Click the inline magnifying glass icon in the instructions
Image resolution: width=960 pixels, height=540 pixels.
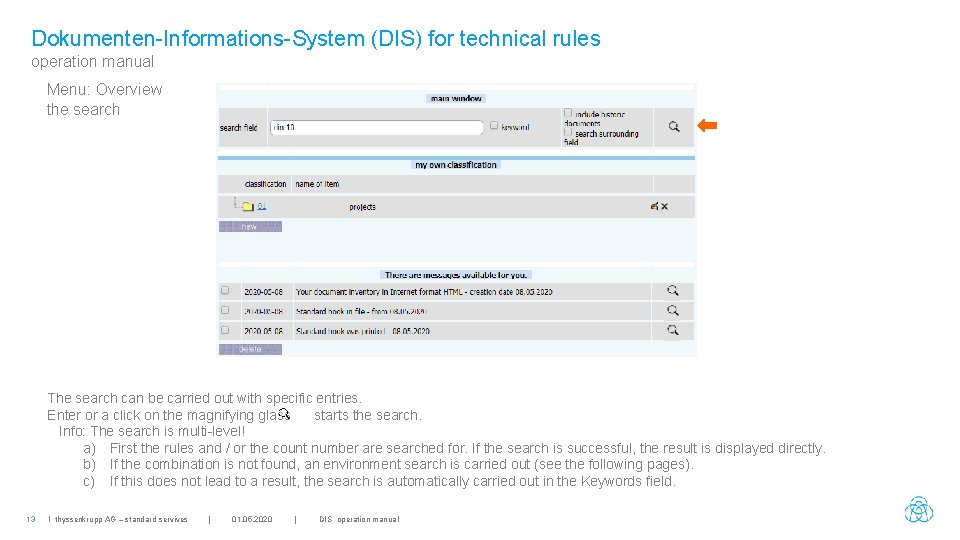click(x=284, y=414)
